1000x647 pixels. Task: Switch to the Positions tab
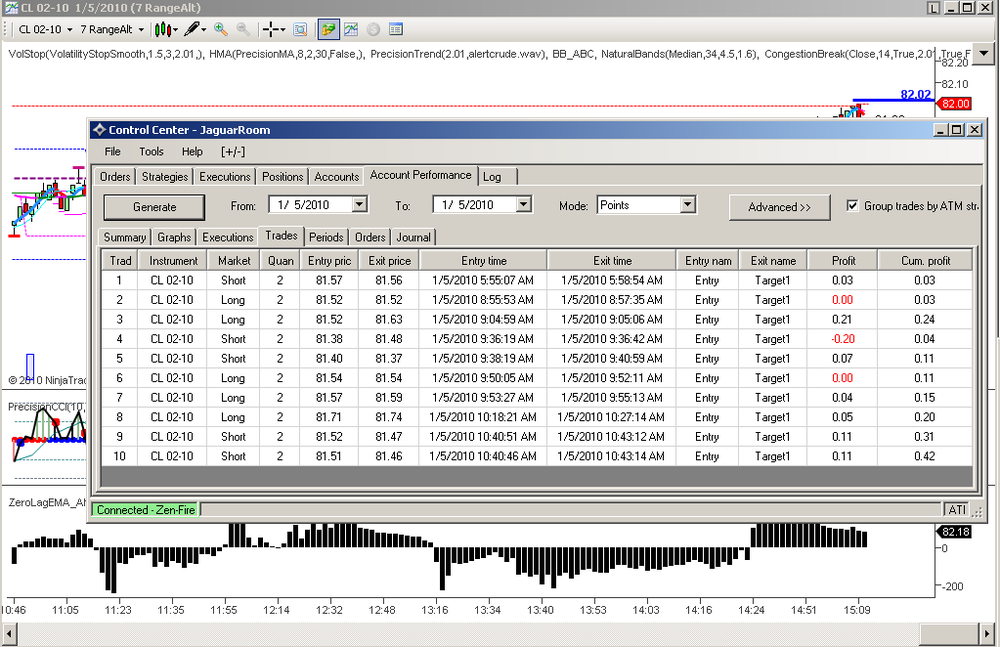(283, 177)
